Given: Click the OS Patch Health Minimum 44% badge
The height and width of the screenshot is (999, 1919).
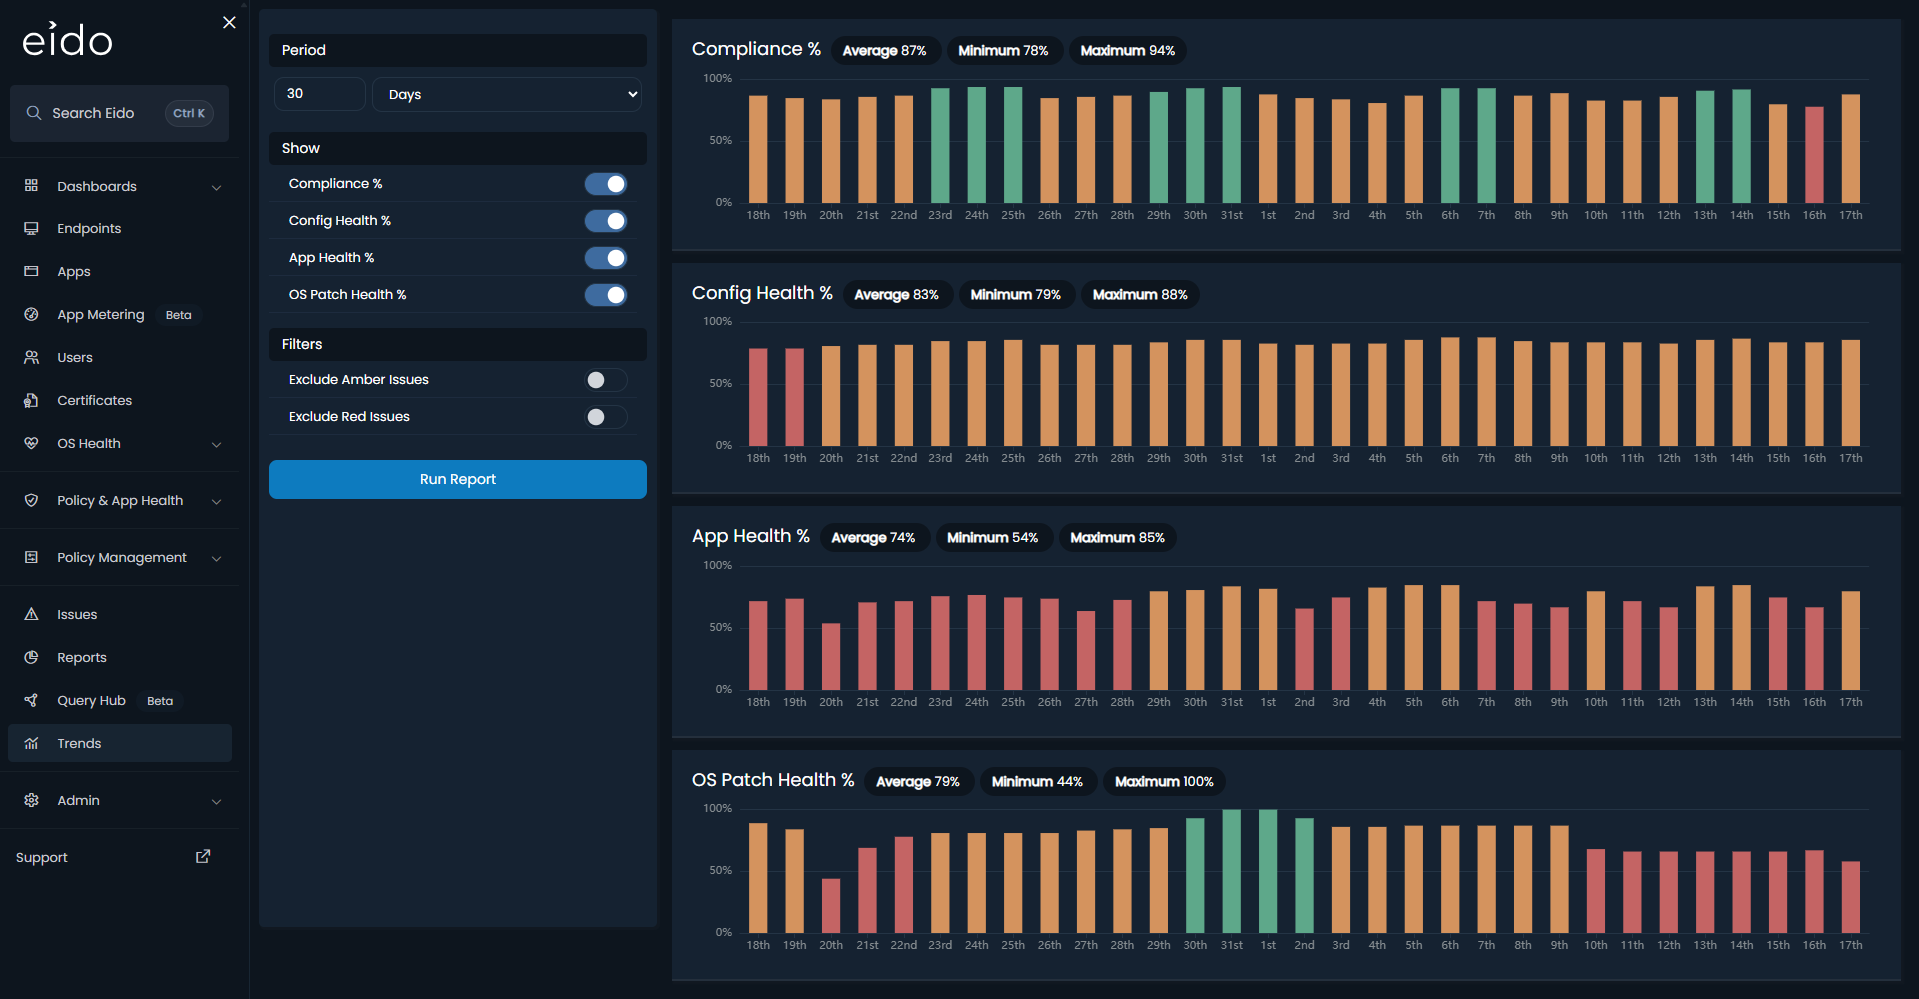Looking at the screenshot, I should coord(1037,782).
